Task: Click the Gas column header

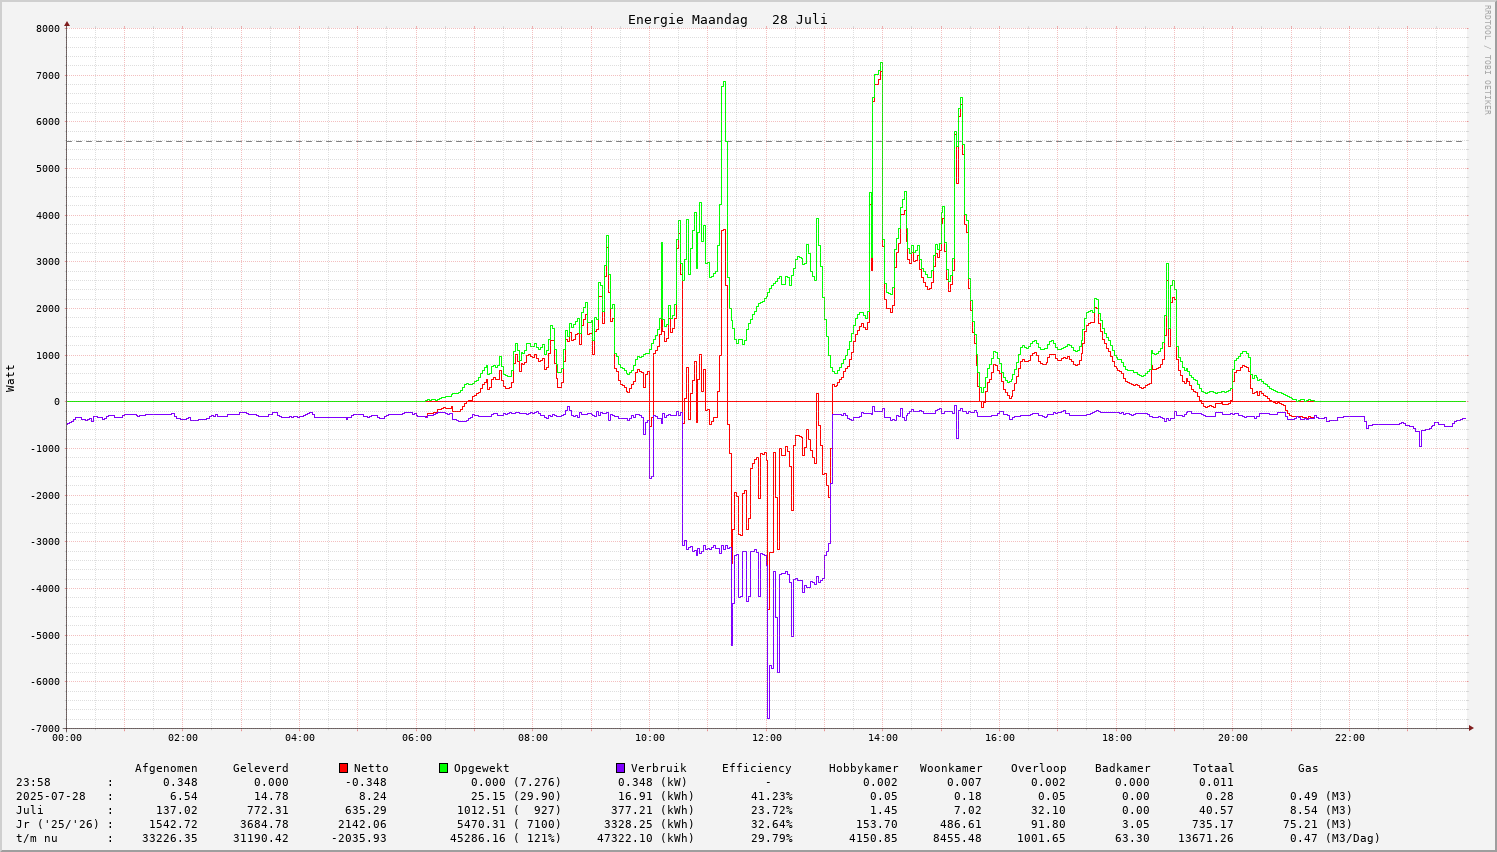Action: pos(1308,768)
